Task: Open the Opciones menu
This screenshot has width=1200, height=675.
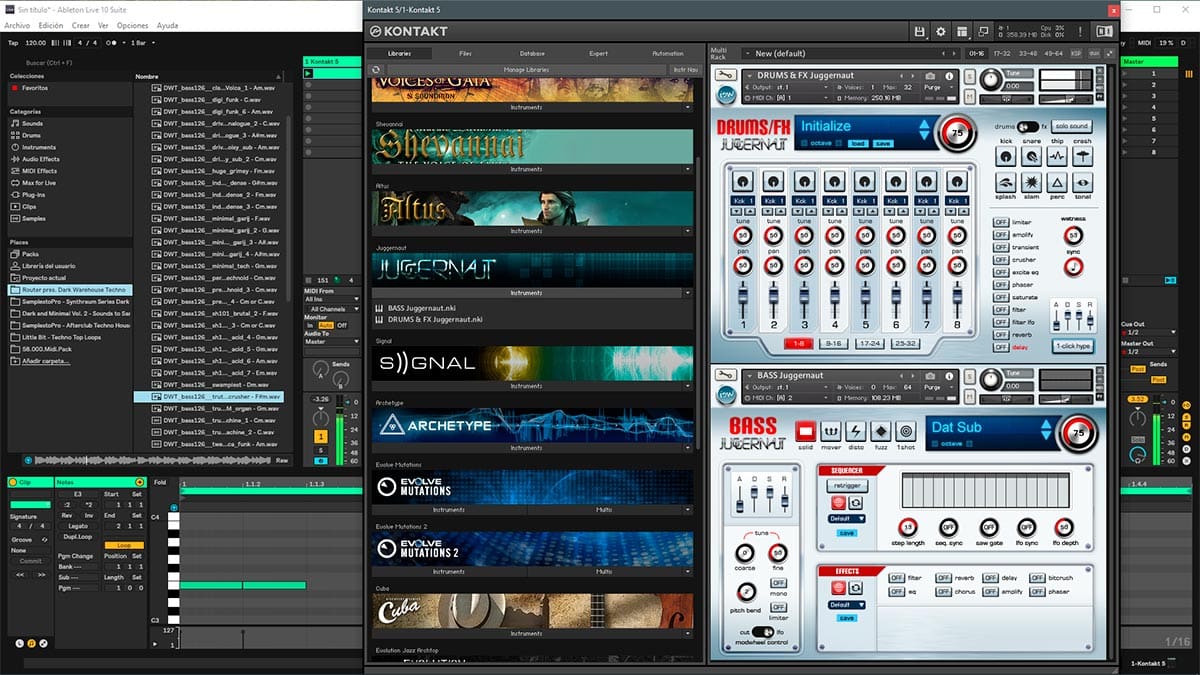Action: (x=132, y=24)
